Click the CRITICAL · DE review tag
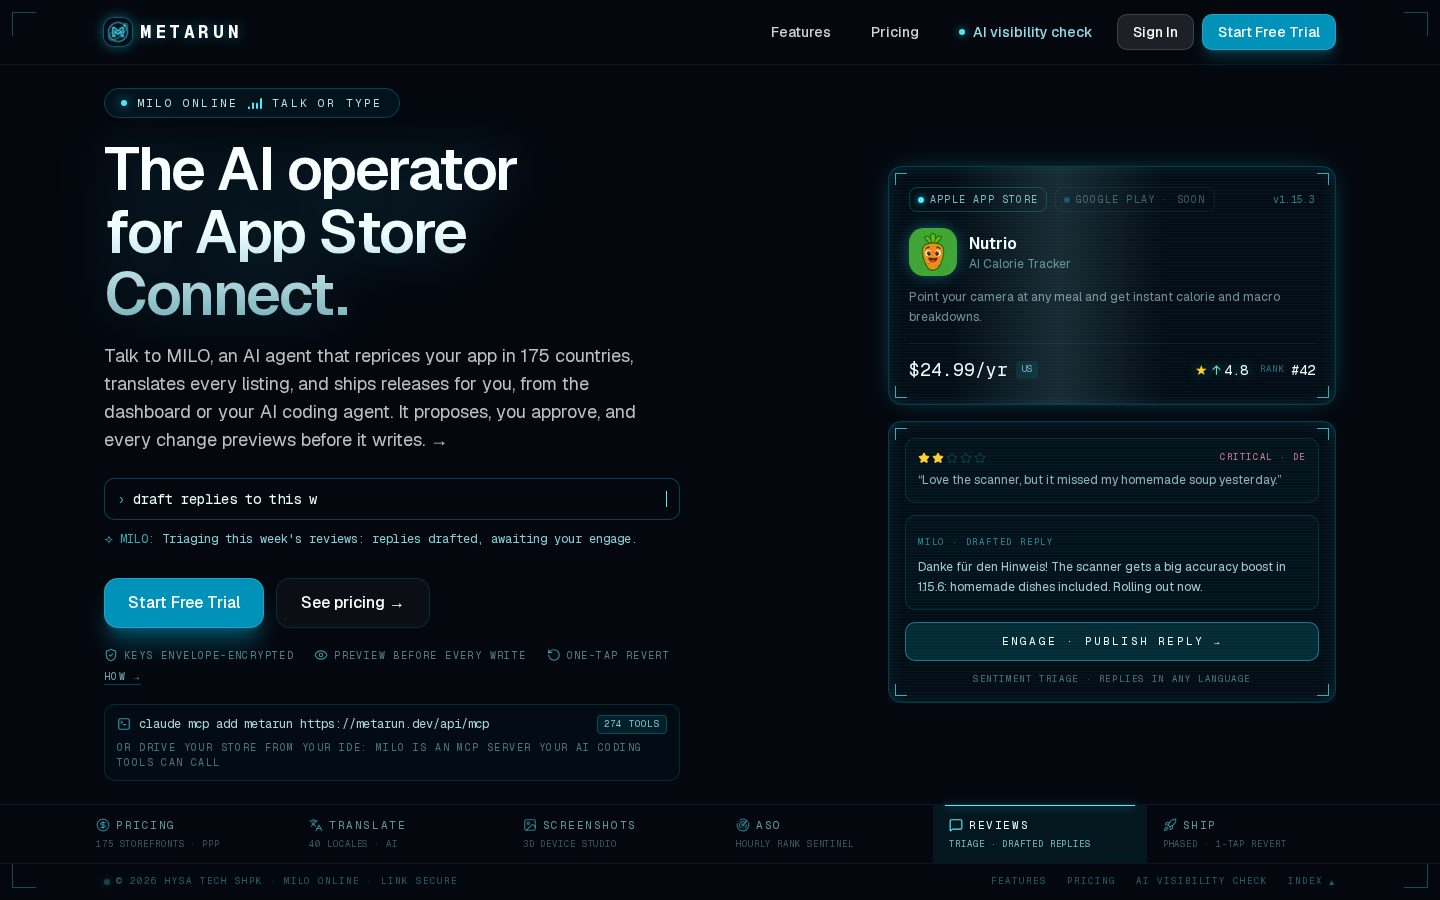The height and width of the screenshot is (900, 1440). coord(1262,457)
